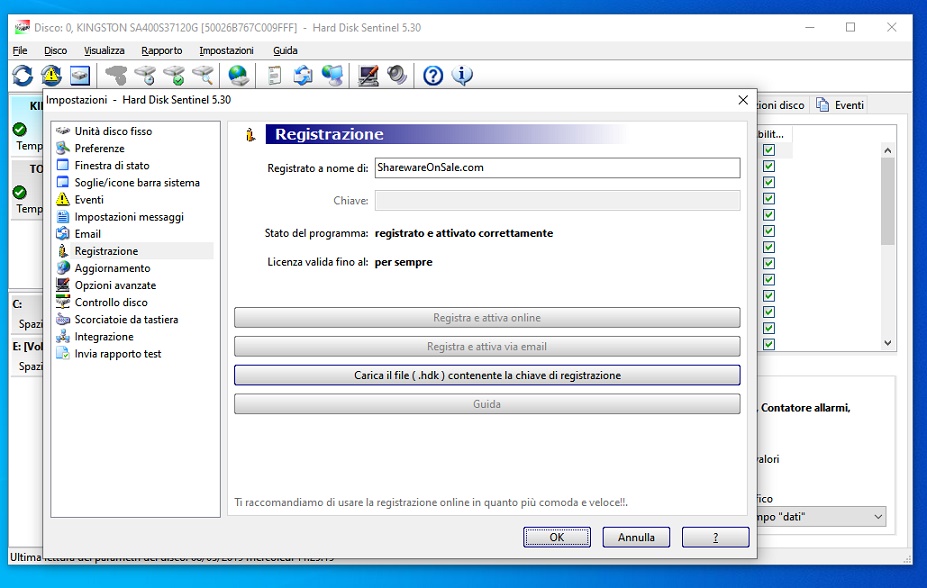Click the send report by email toolbar icon
This screenshot has height=588, width=927.
[x=303, y=76]
